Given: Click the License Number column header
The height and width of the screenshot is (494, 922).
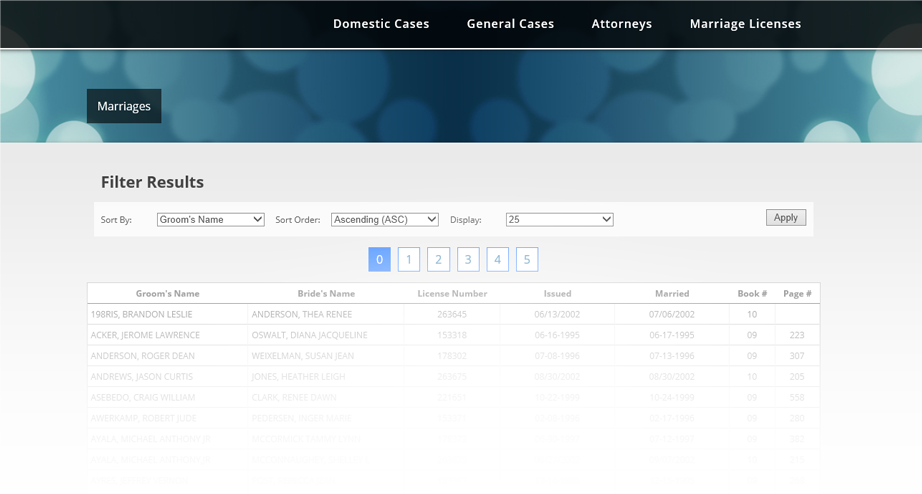Looking at the screenshot, I should 452,293.
